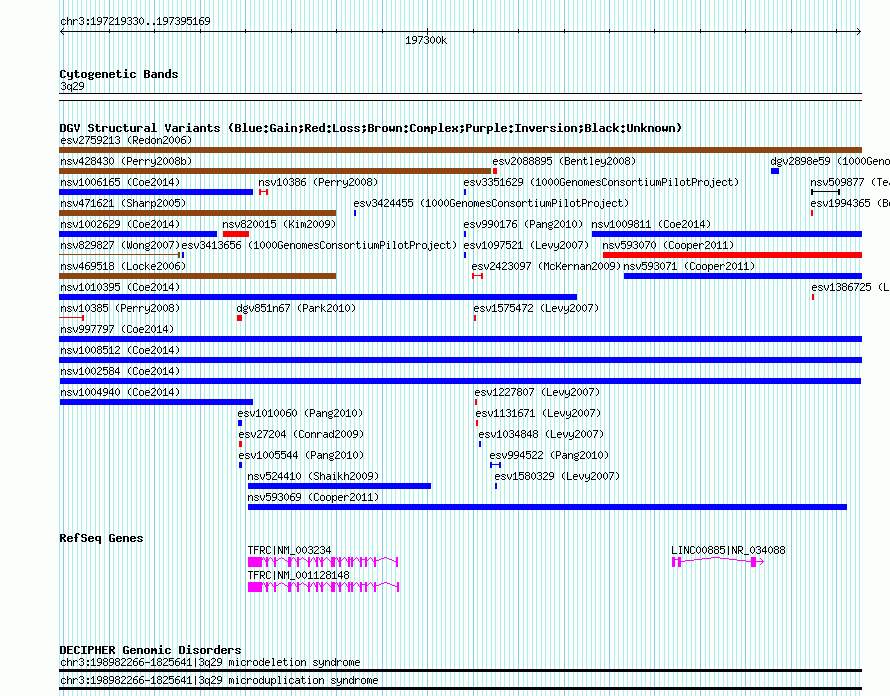Open nsv1002584 (Coe2014) variant
Image resolution: width=890 pixels, height=696 pixels.
(120, 371)
